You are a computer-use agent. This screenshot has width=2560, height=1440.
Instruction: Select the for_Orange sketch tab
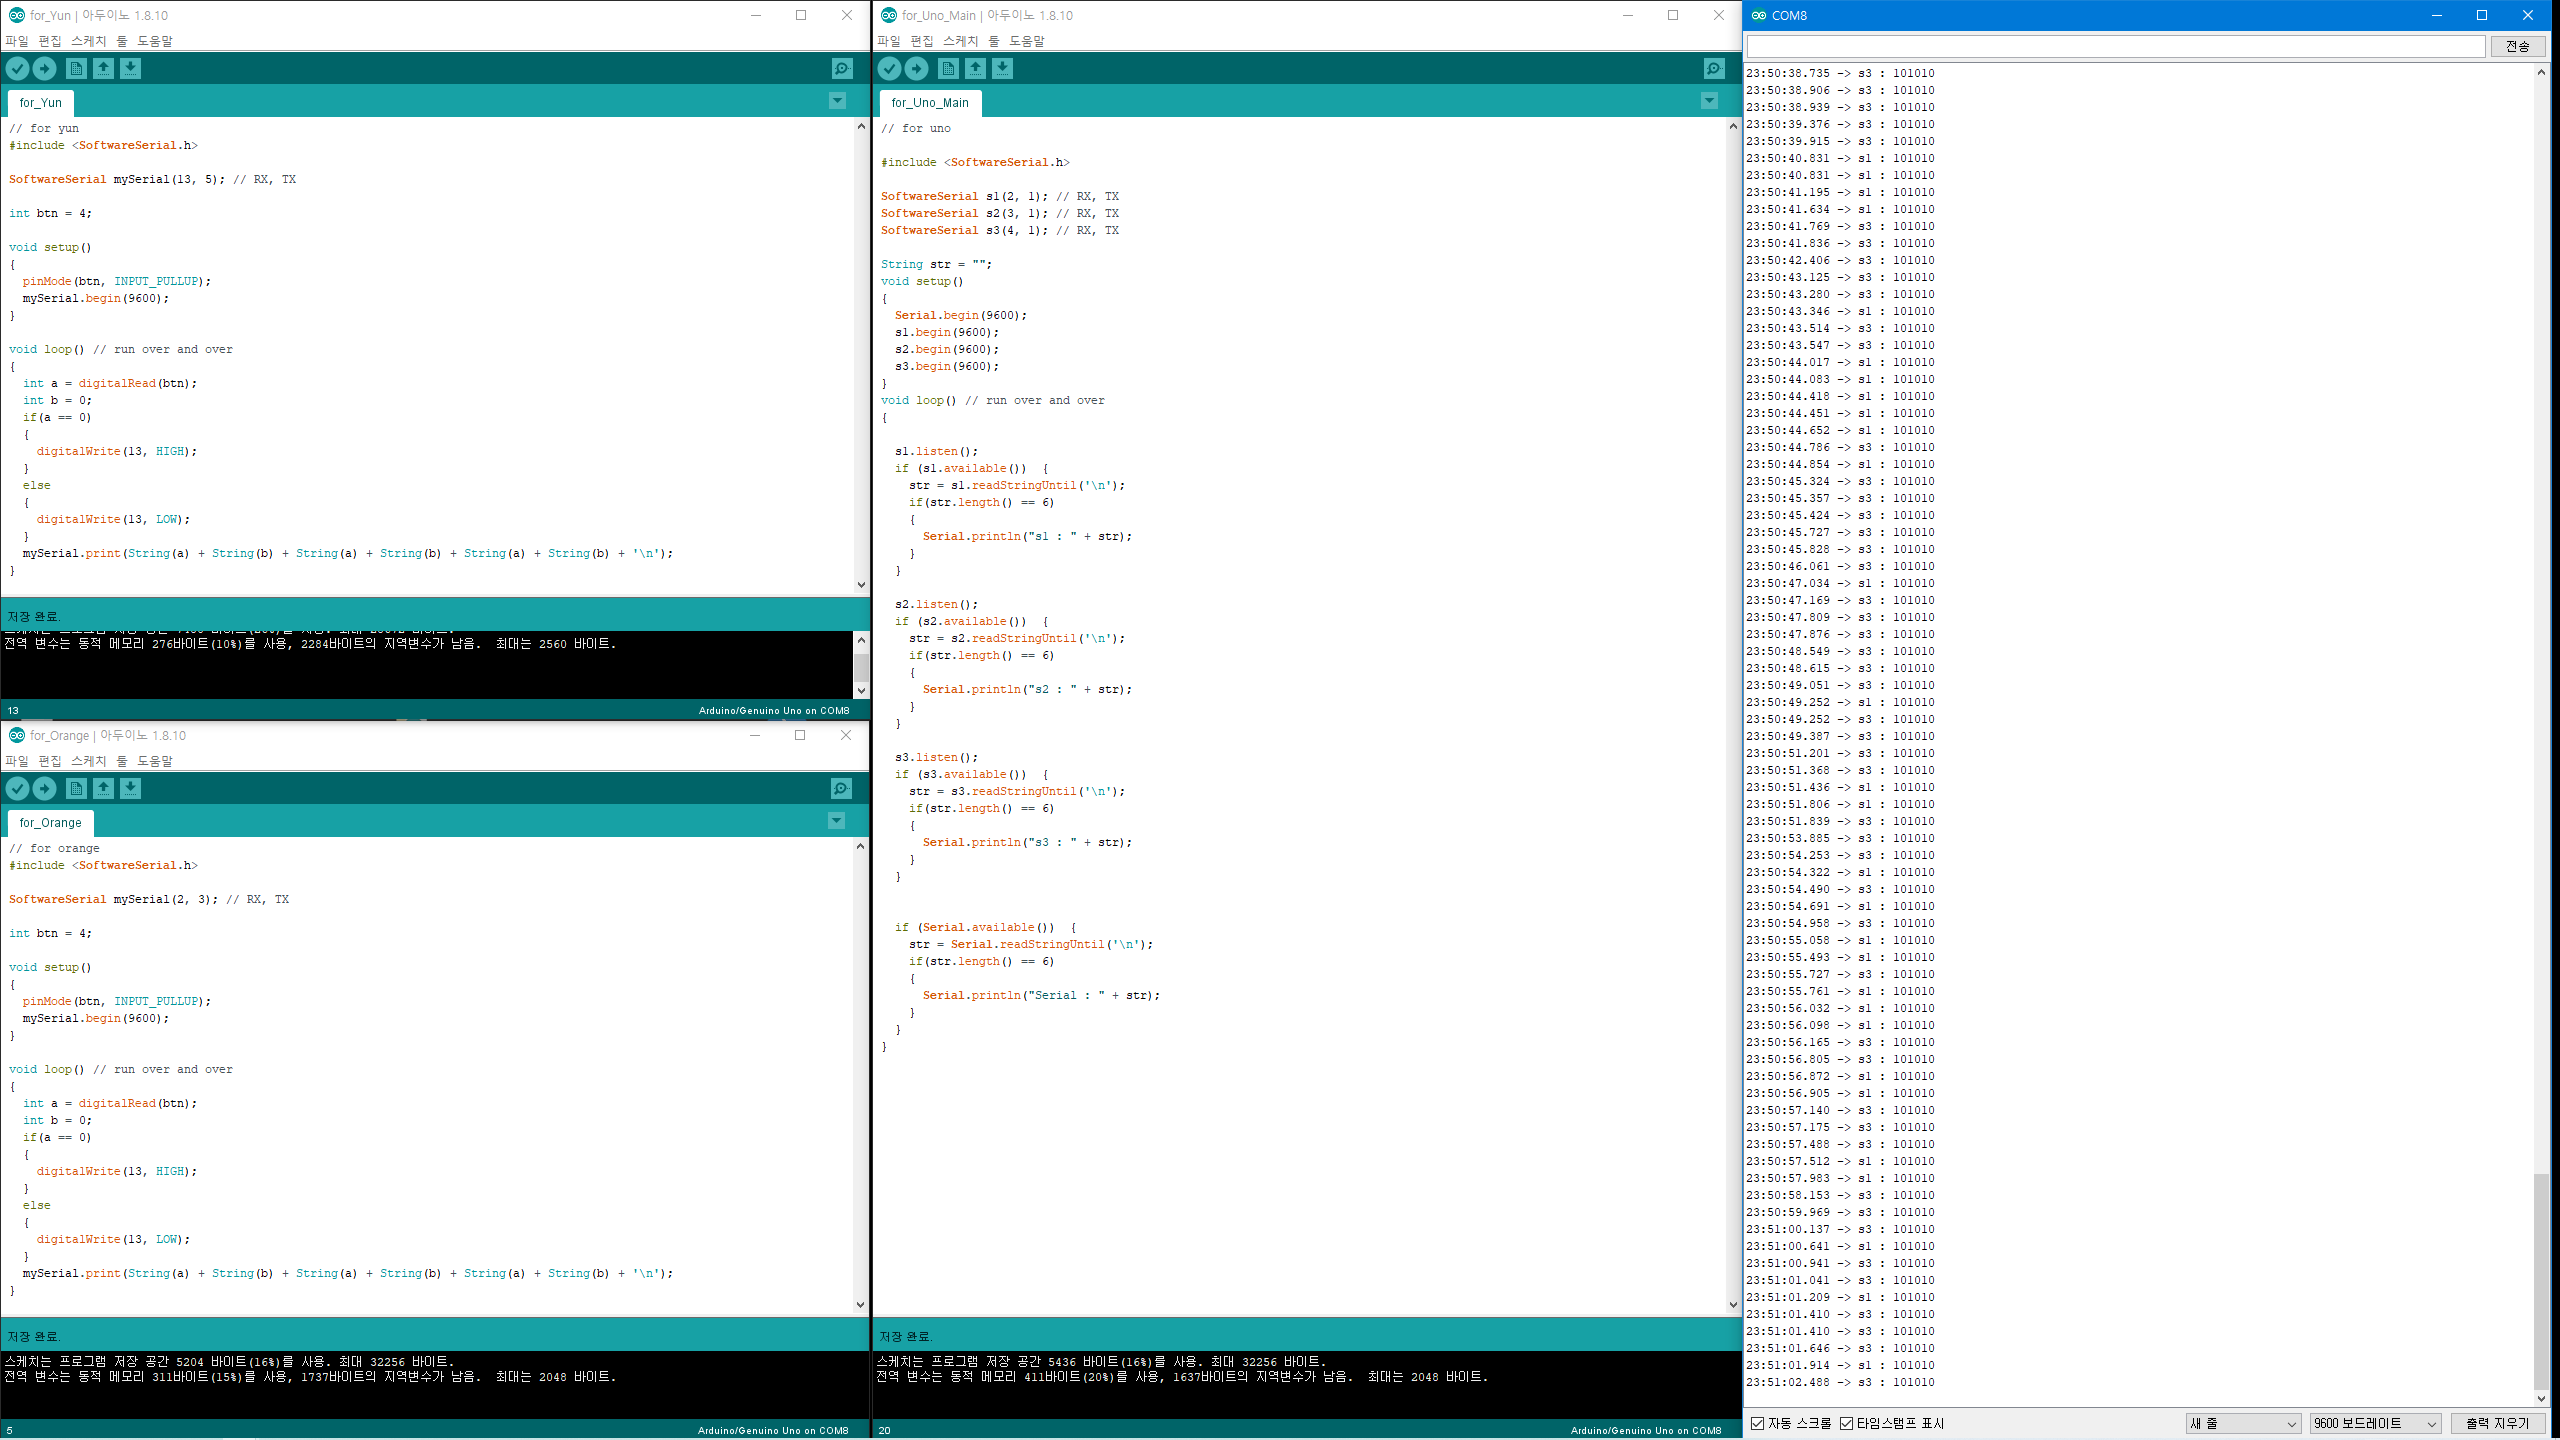click(x=50, y=822)
